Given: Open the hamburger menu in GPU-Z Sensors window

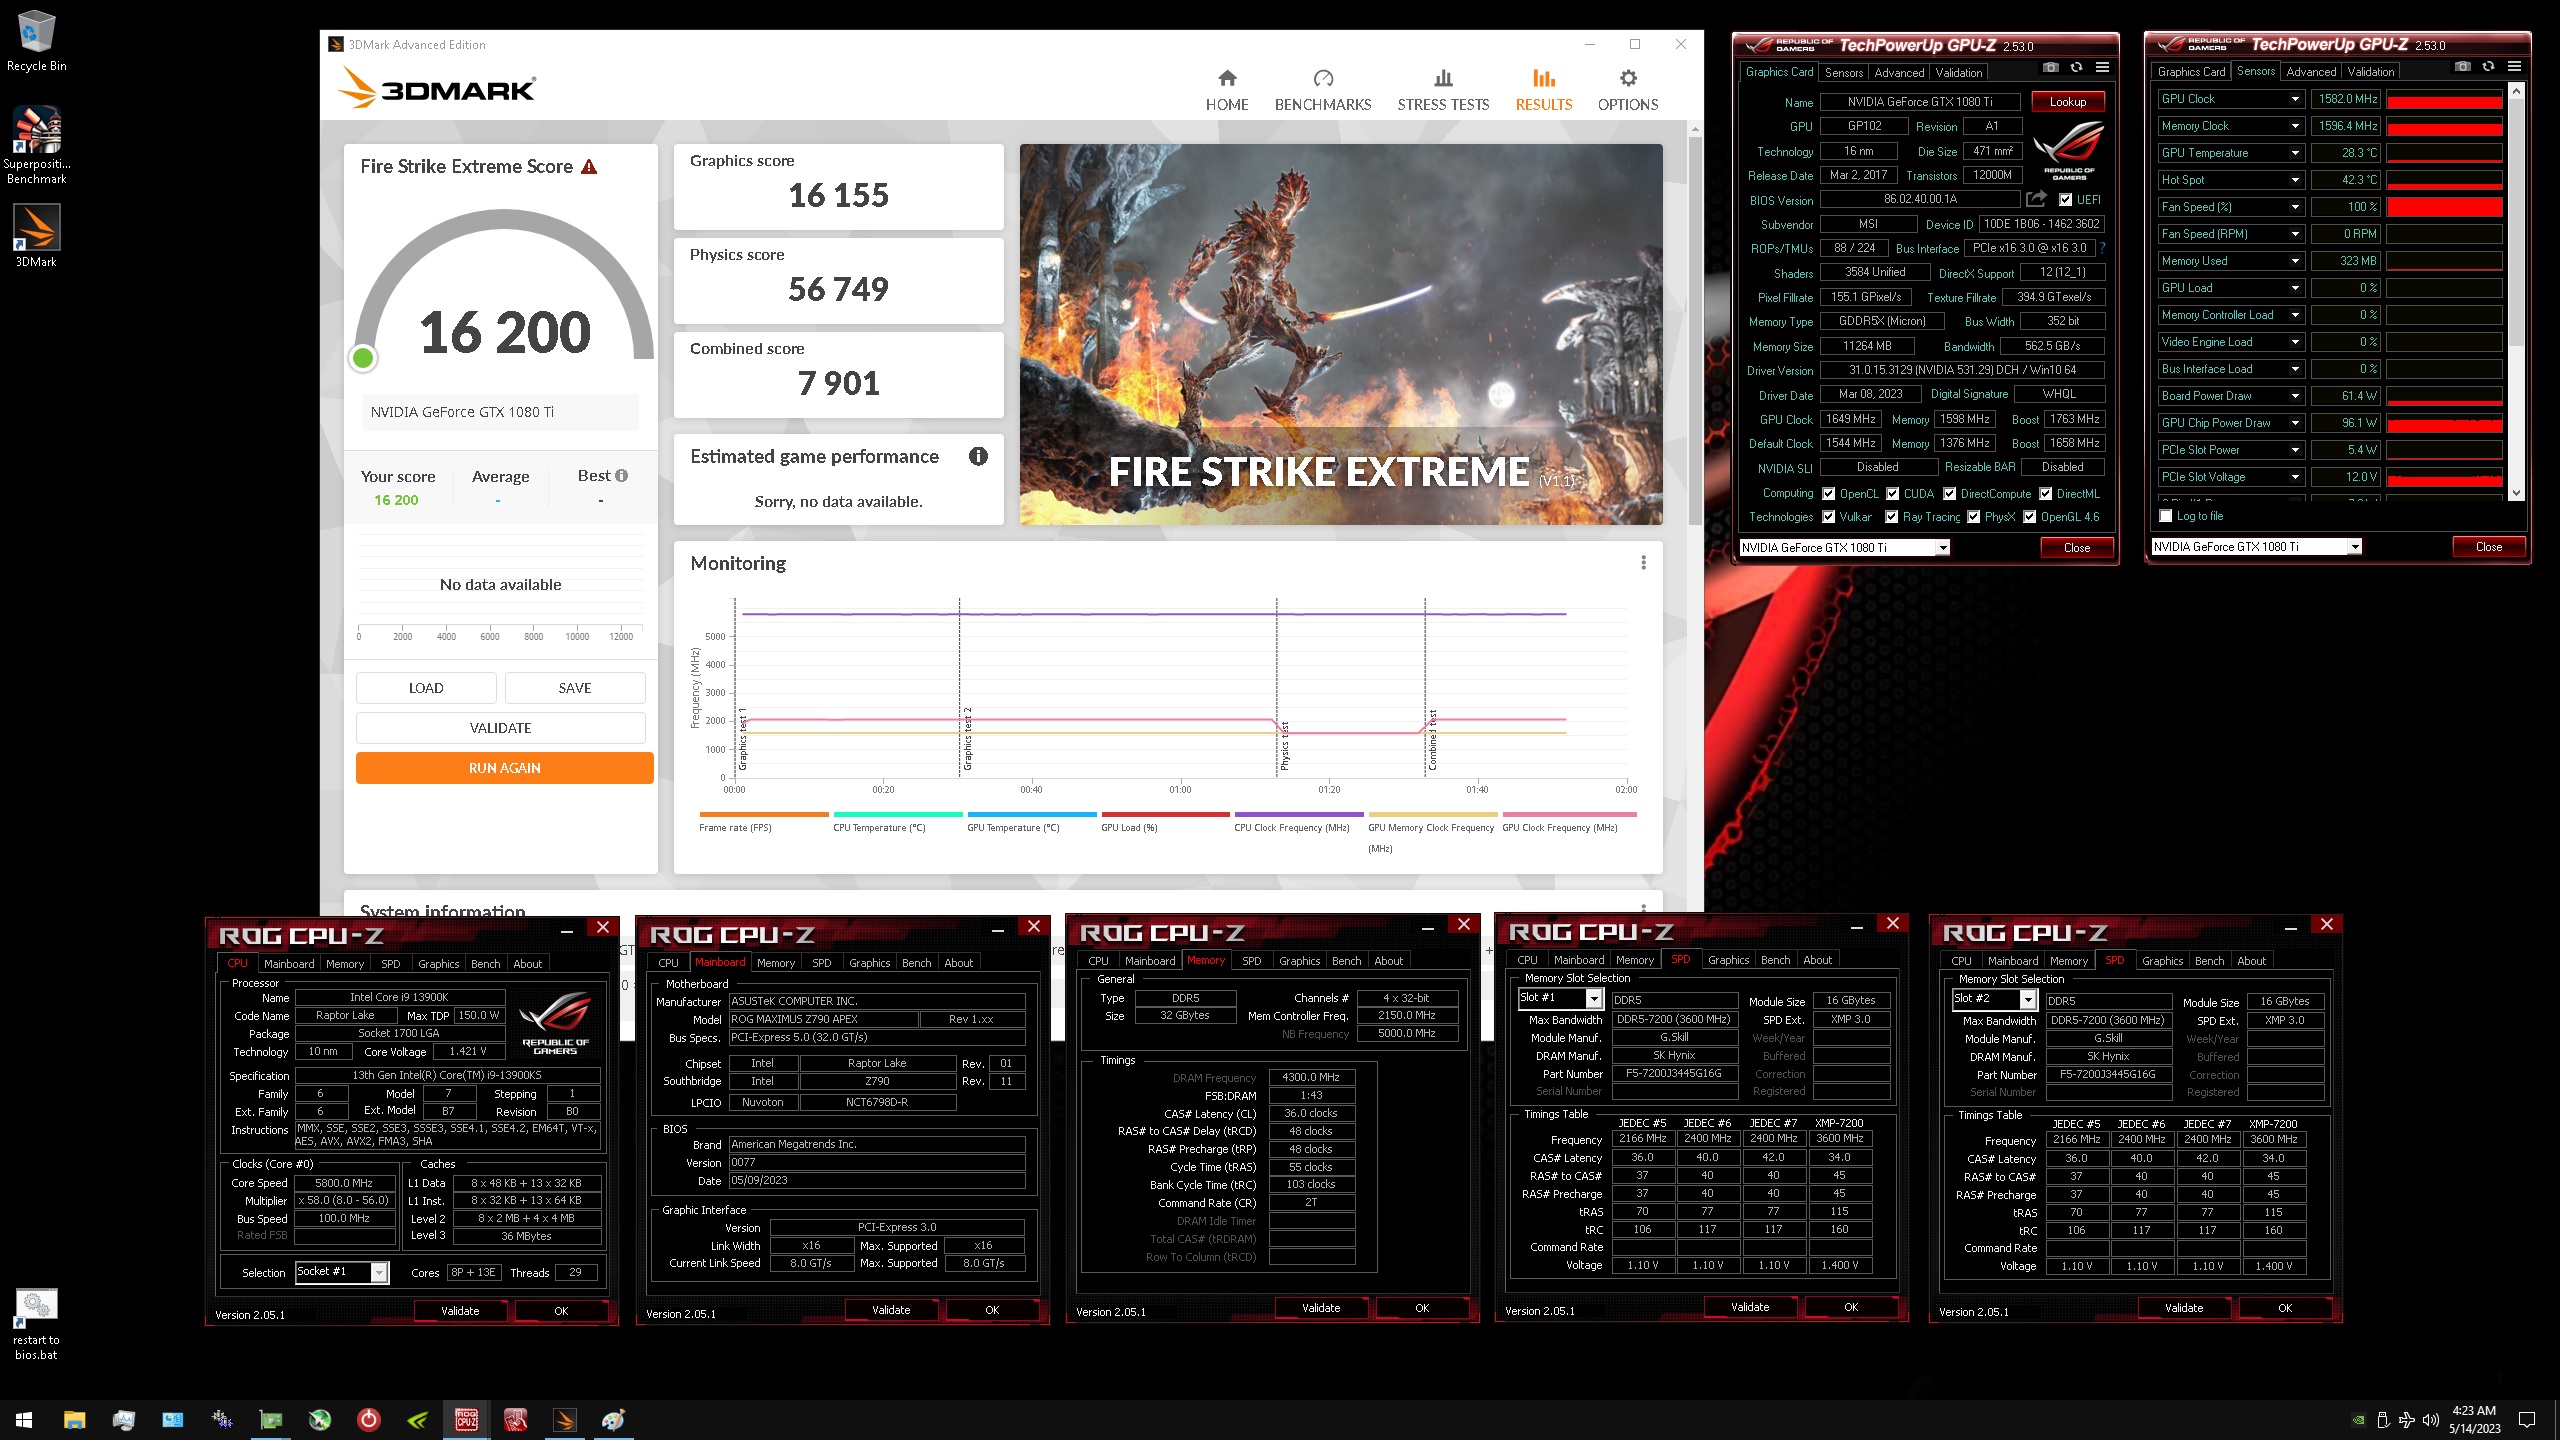Looking at the screenshot, I should pos(2515,67).
